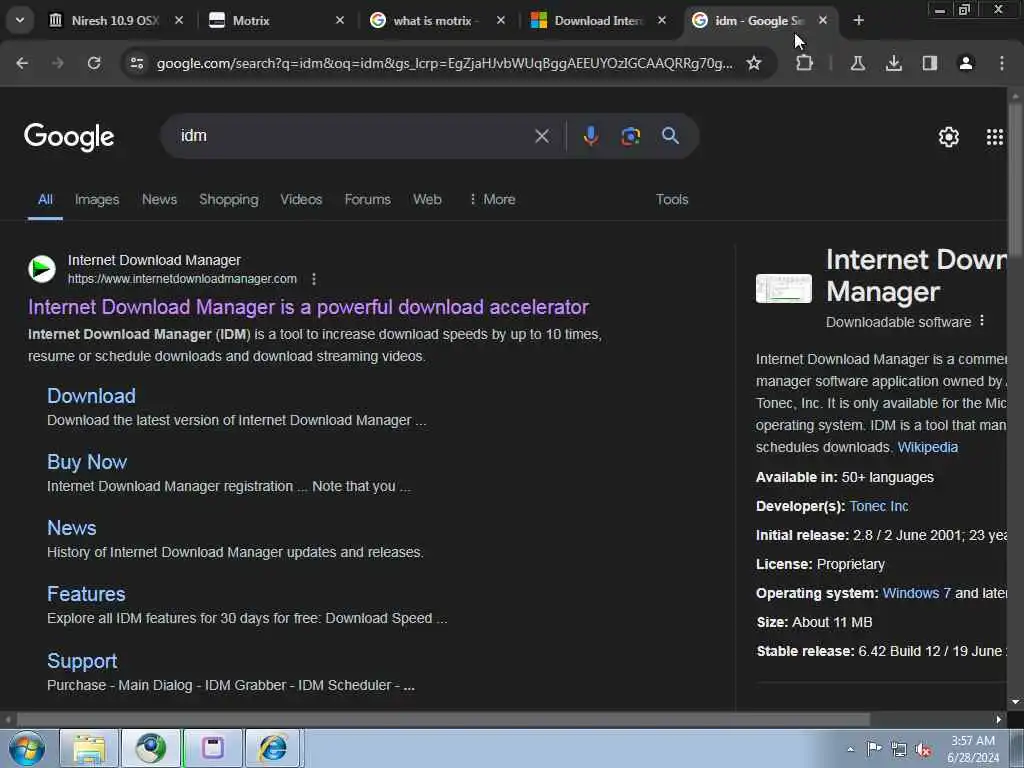This screenshot has width=1024, height=768.
Task: Close the Motrix tab
Action: (x=340, y=21)
